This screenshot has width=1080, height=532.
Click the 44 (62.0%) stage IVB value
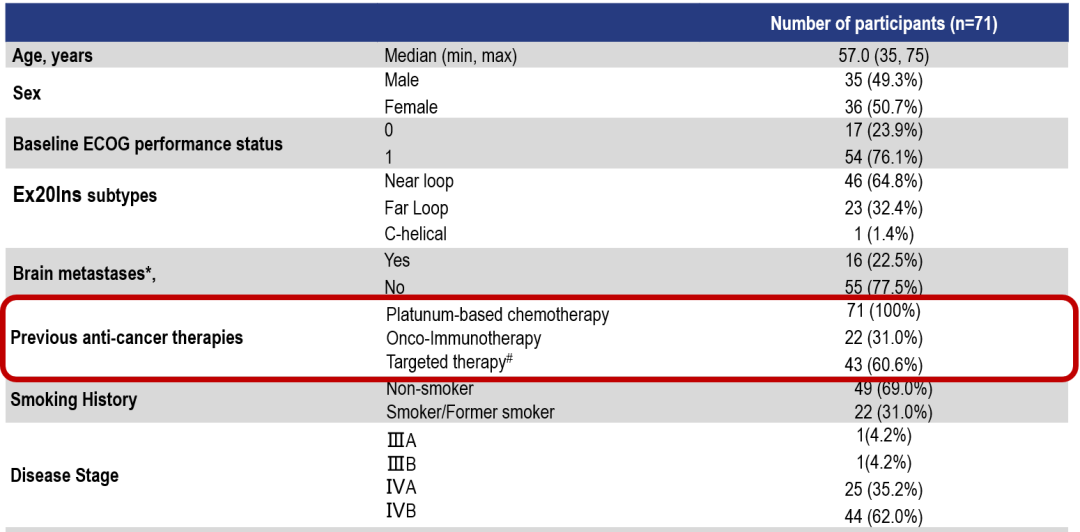[883, 517]
